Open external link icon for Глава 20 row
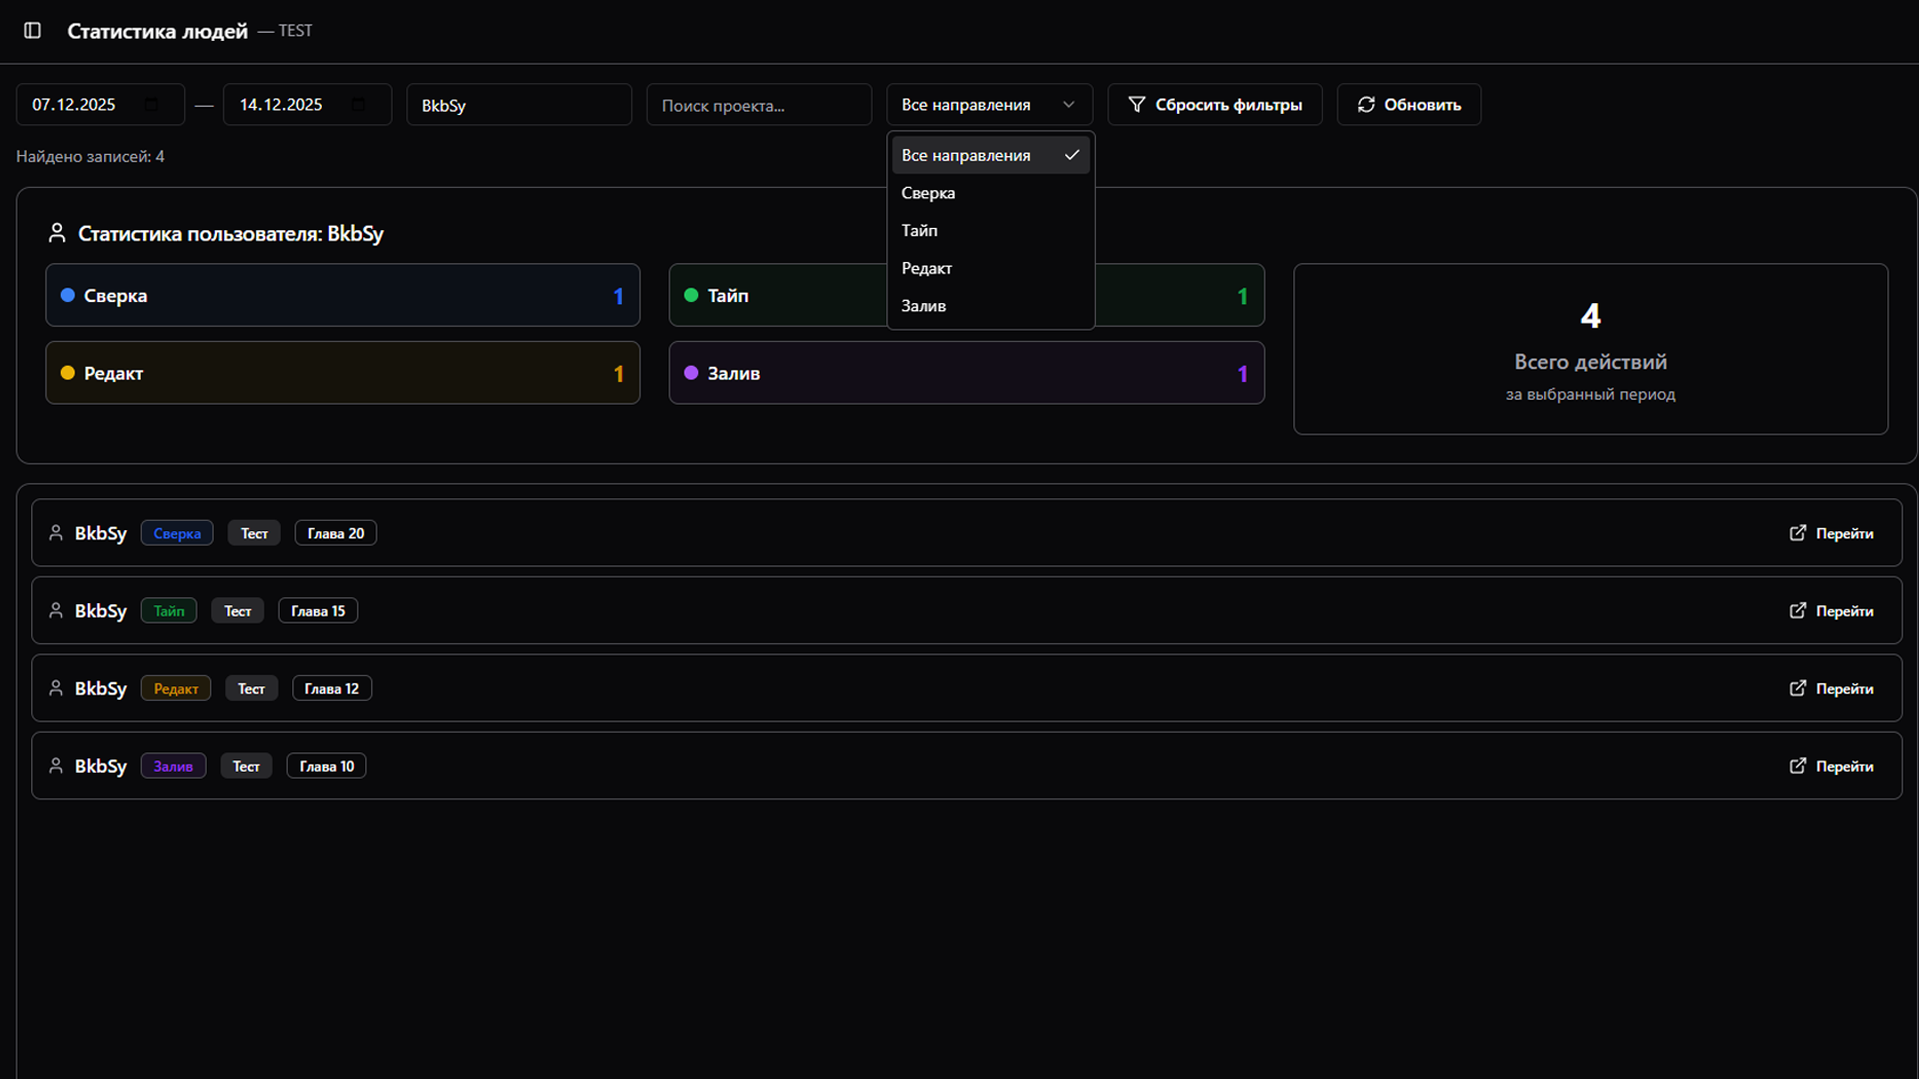The height and width of the screenshot is (1079, 1919). pos(1797,533)
